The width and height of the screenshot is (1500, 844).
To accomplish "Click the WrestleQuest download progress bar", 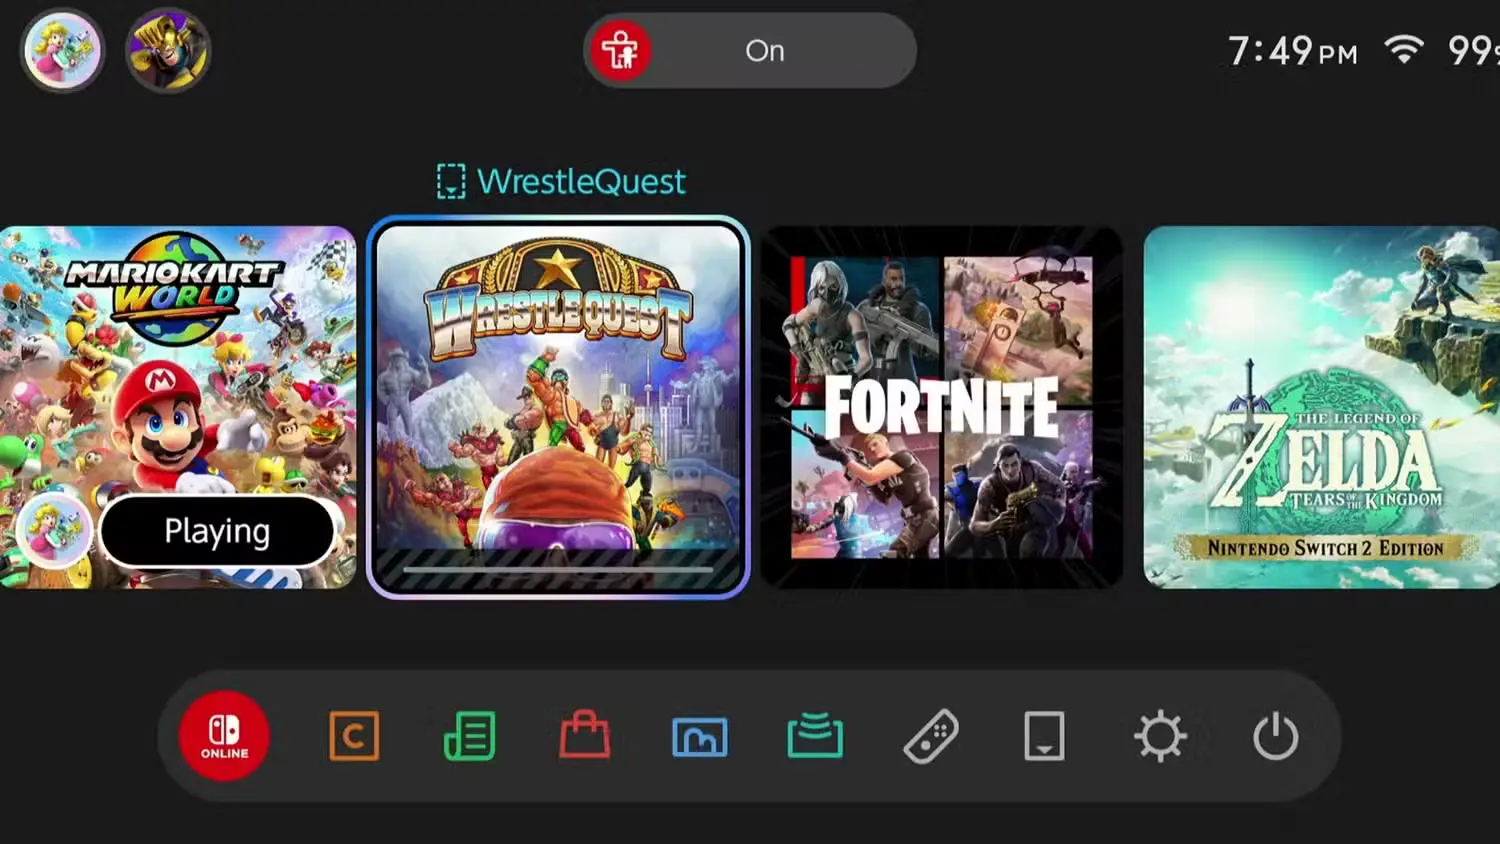I will (558, 570).
